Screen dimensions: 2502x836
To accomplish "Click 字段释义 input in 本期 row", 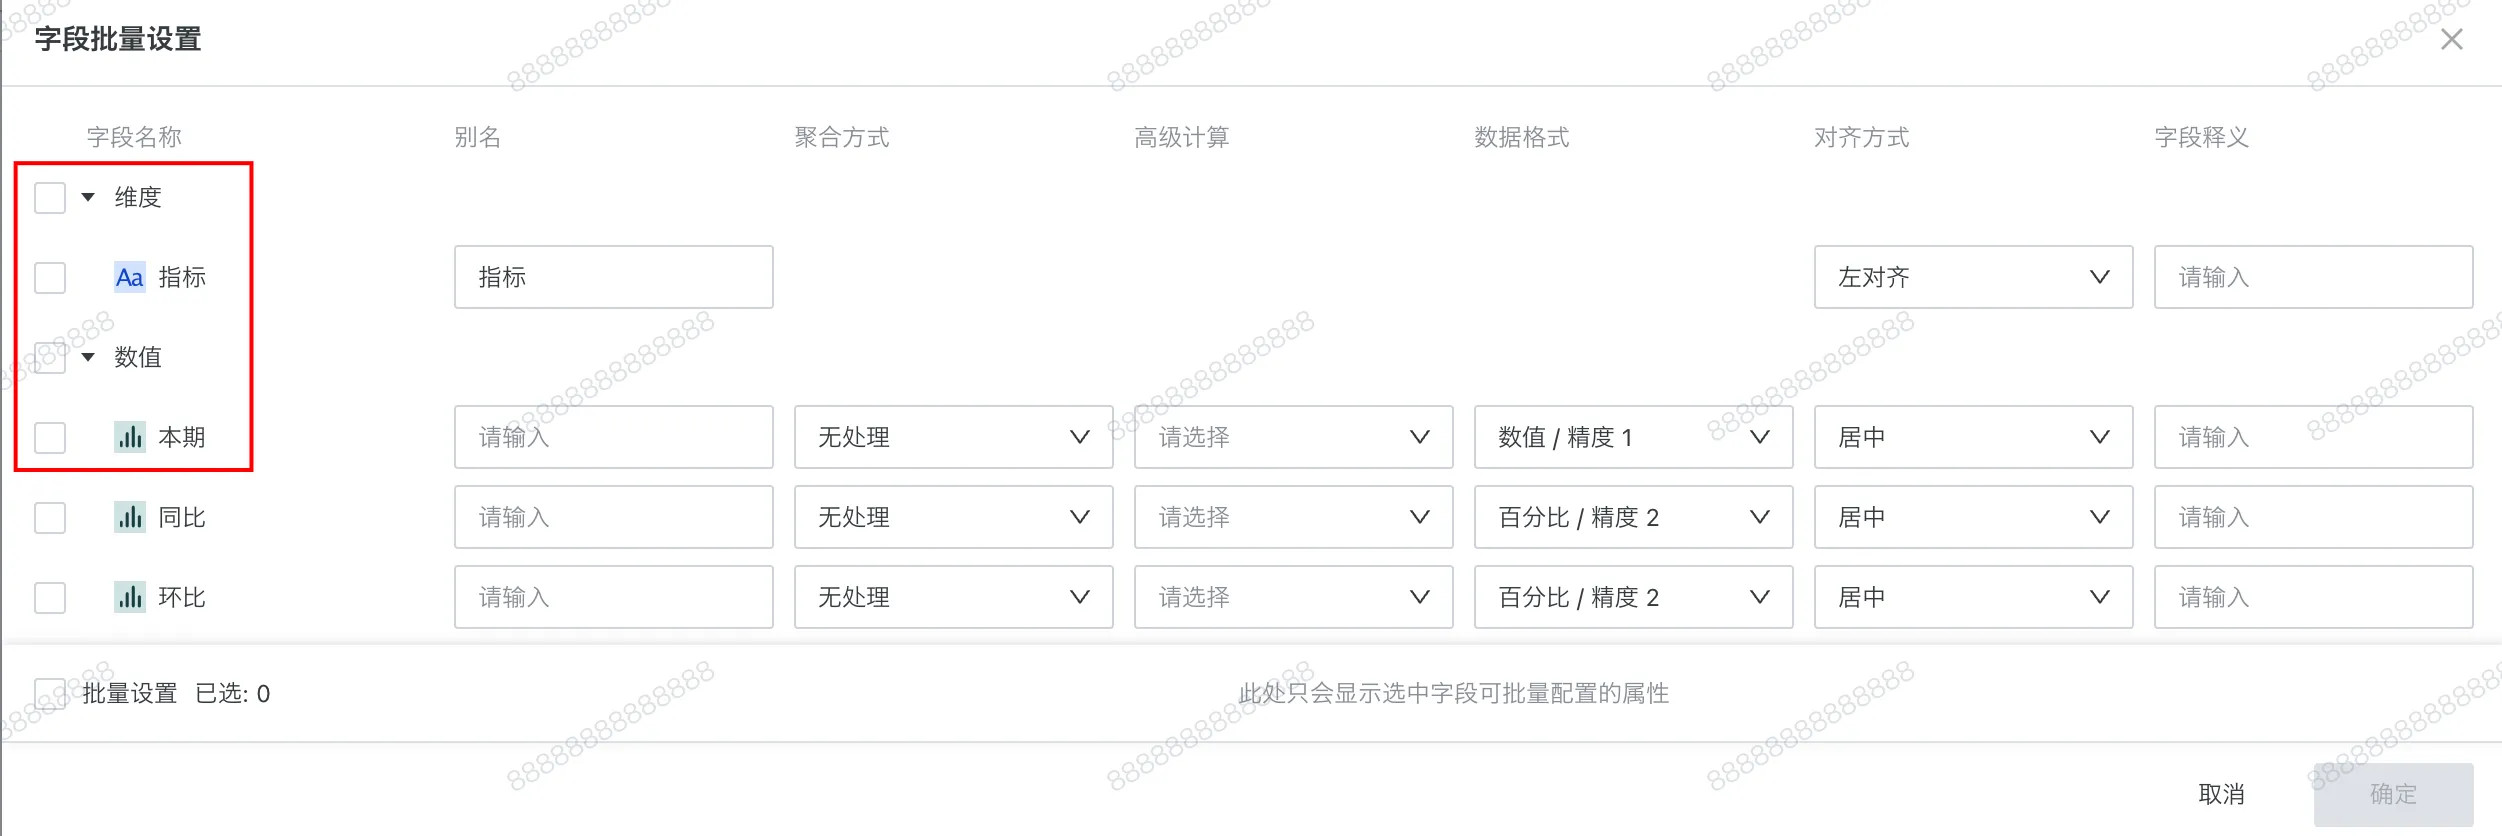I will click(2312, 437).
